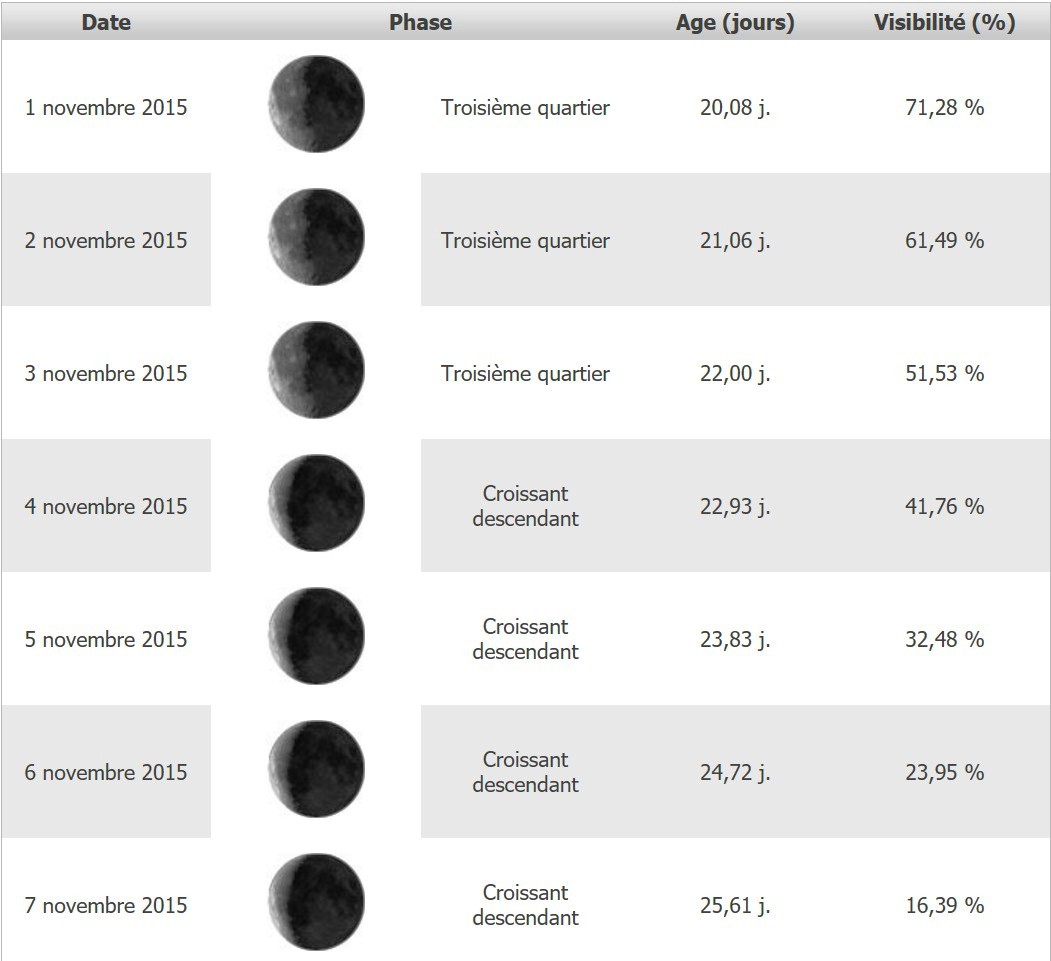Click the age value 22,00 j.

pos(735,374)
